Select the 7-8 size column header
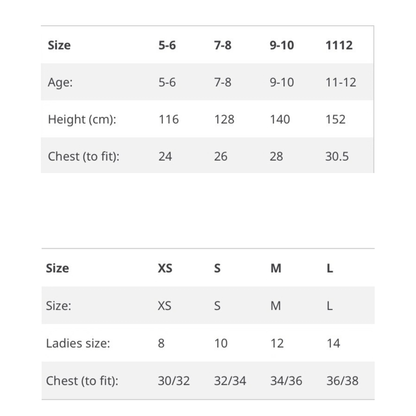The height and width of the screenshot is (416, 416). [x=223, y=45]
